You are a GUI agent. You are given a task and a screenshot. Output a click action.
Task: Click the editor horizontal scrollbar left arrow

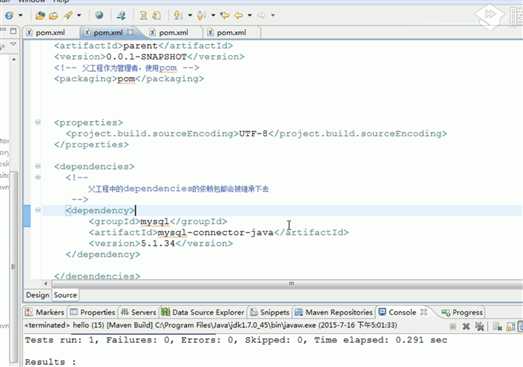click(46, 284)
